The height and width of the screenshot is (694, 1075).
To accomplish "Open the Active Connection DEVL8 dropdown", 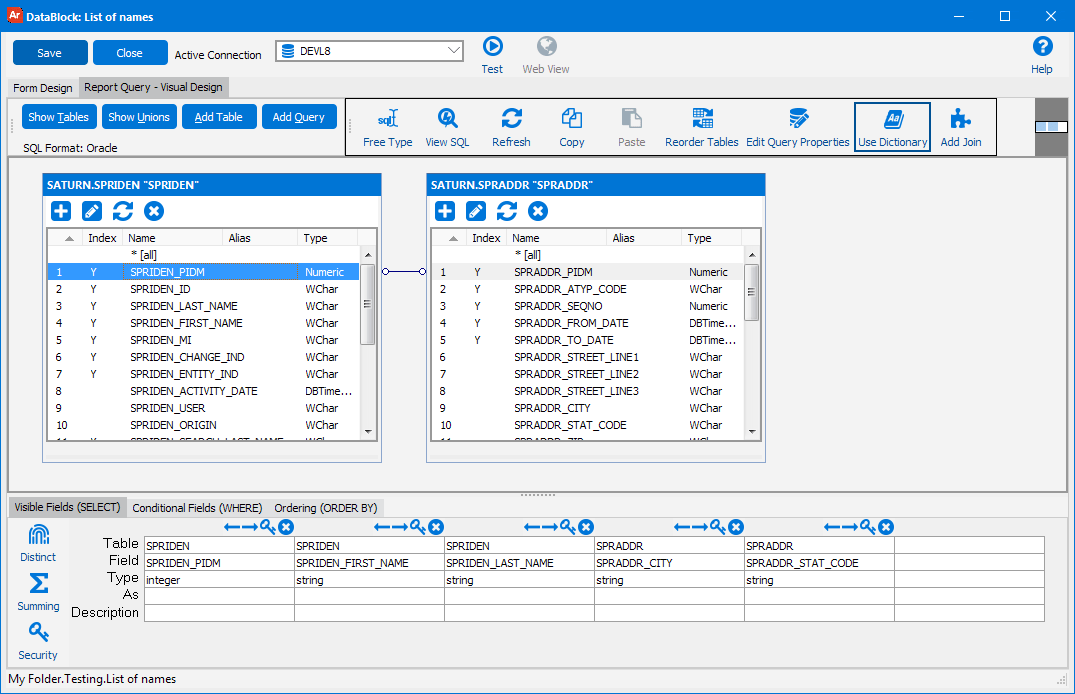I will pos(370,51).
